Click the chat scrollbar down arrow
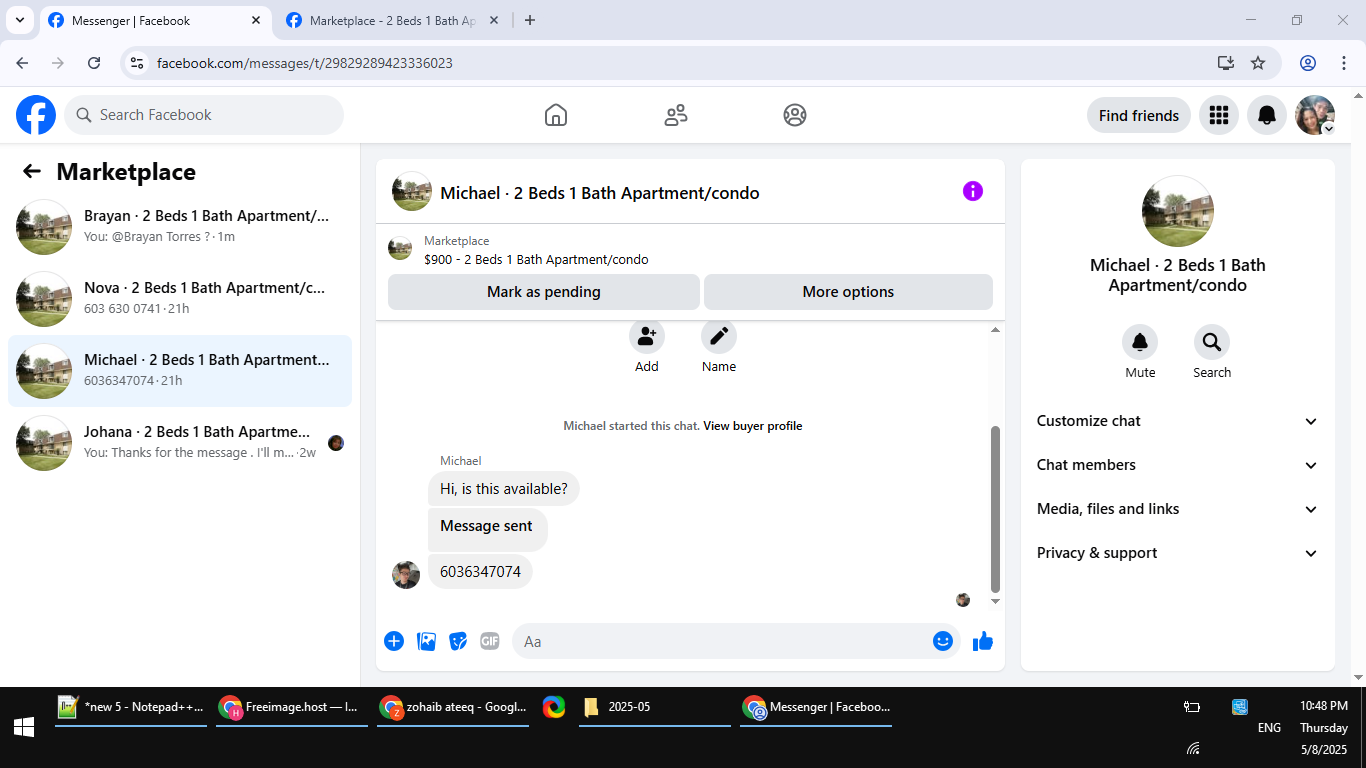The height and width of the screenshot is (768, 1366). tap(995, 601)
